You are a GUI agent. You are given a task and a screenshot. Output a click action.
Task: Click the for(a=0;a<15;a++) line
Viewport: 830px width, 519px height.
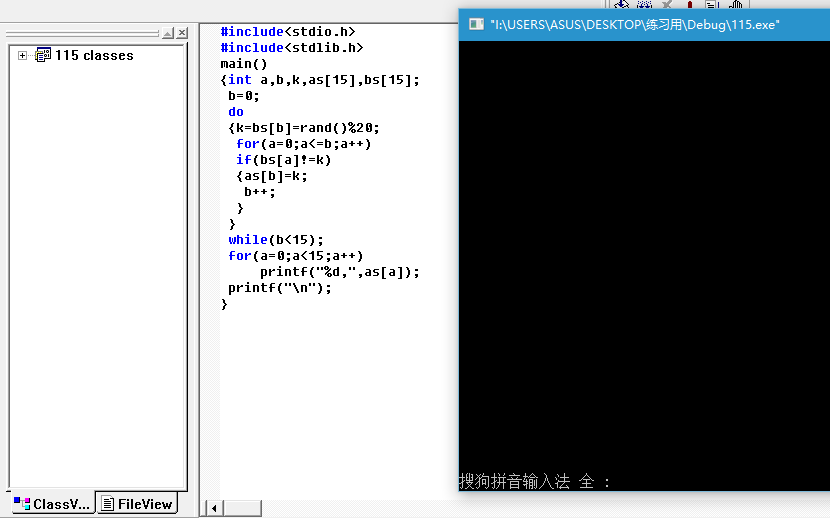[x=295, y=256]
